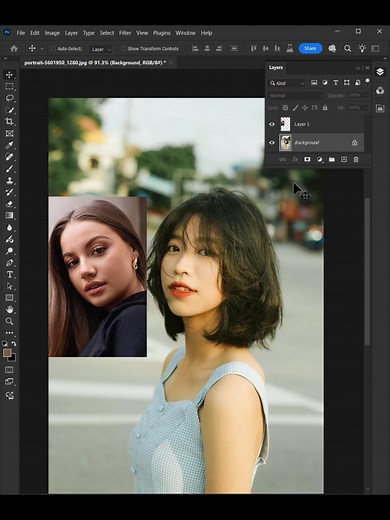The image size is (390, 520).
Task: Select the Eyedropper tool
Action: pyautogui.click(x=9, y=145)
